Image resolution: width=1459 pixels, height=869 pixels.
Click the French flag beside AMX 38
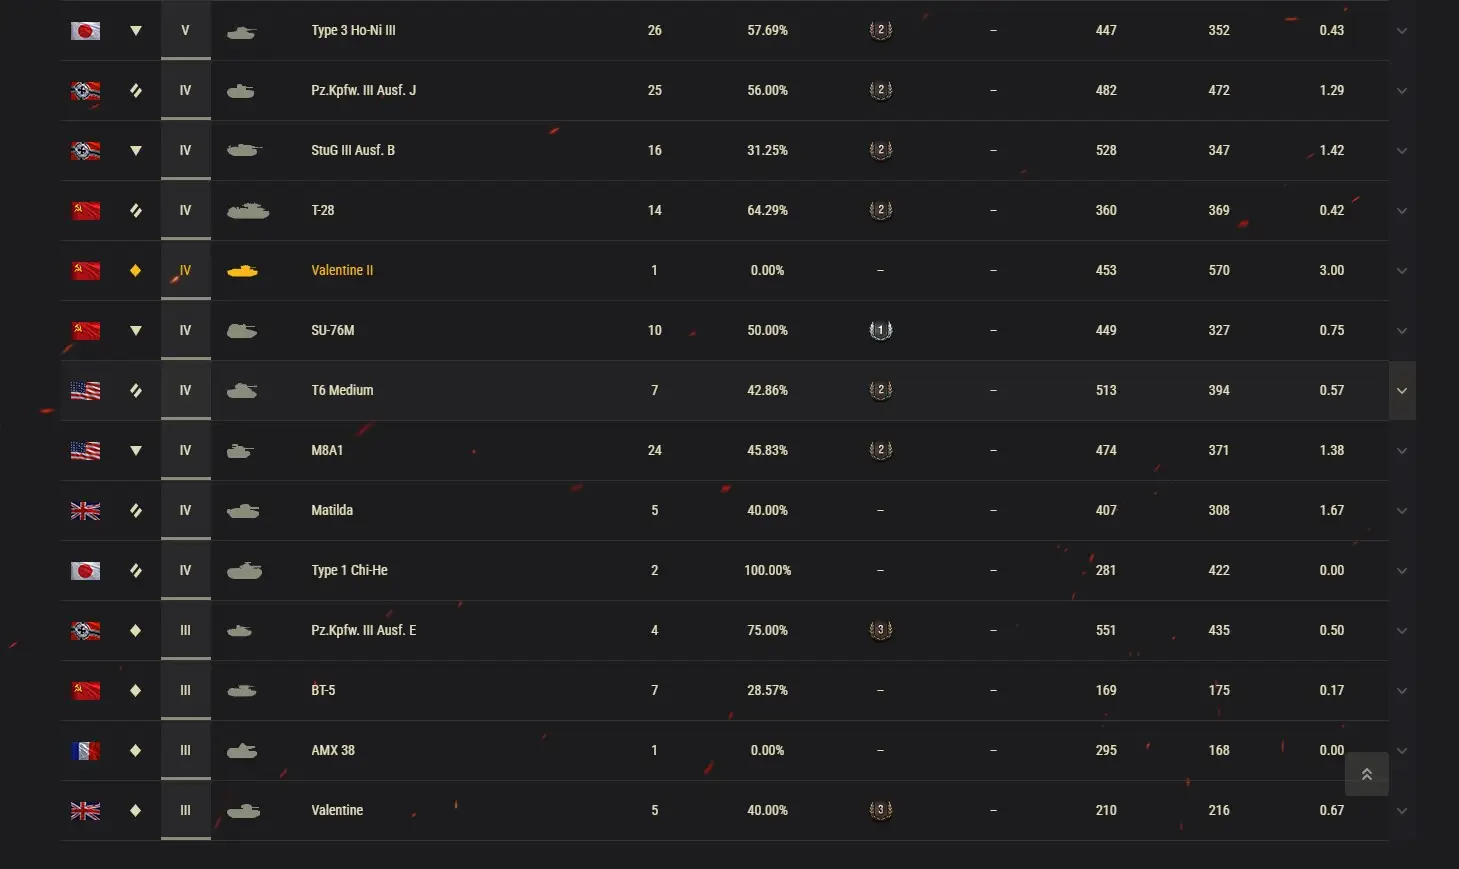(x=85, y=751)
